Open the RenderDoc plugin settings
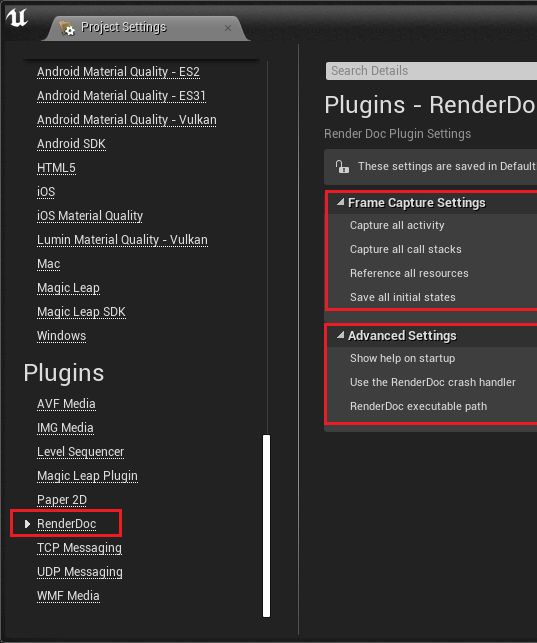 coord(66,524)
